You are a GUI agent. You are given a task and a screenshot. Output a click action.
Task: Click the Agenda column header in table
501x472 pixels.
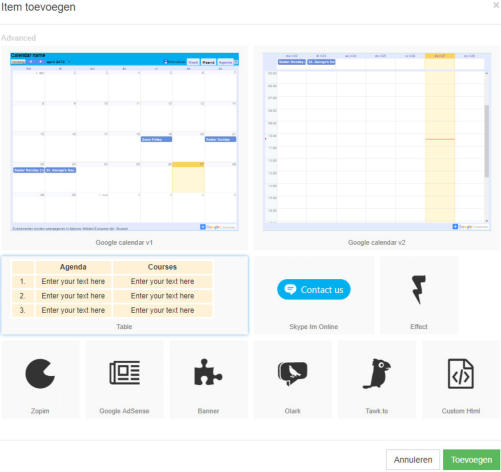pos(73,267)
